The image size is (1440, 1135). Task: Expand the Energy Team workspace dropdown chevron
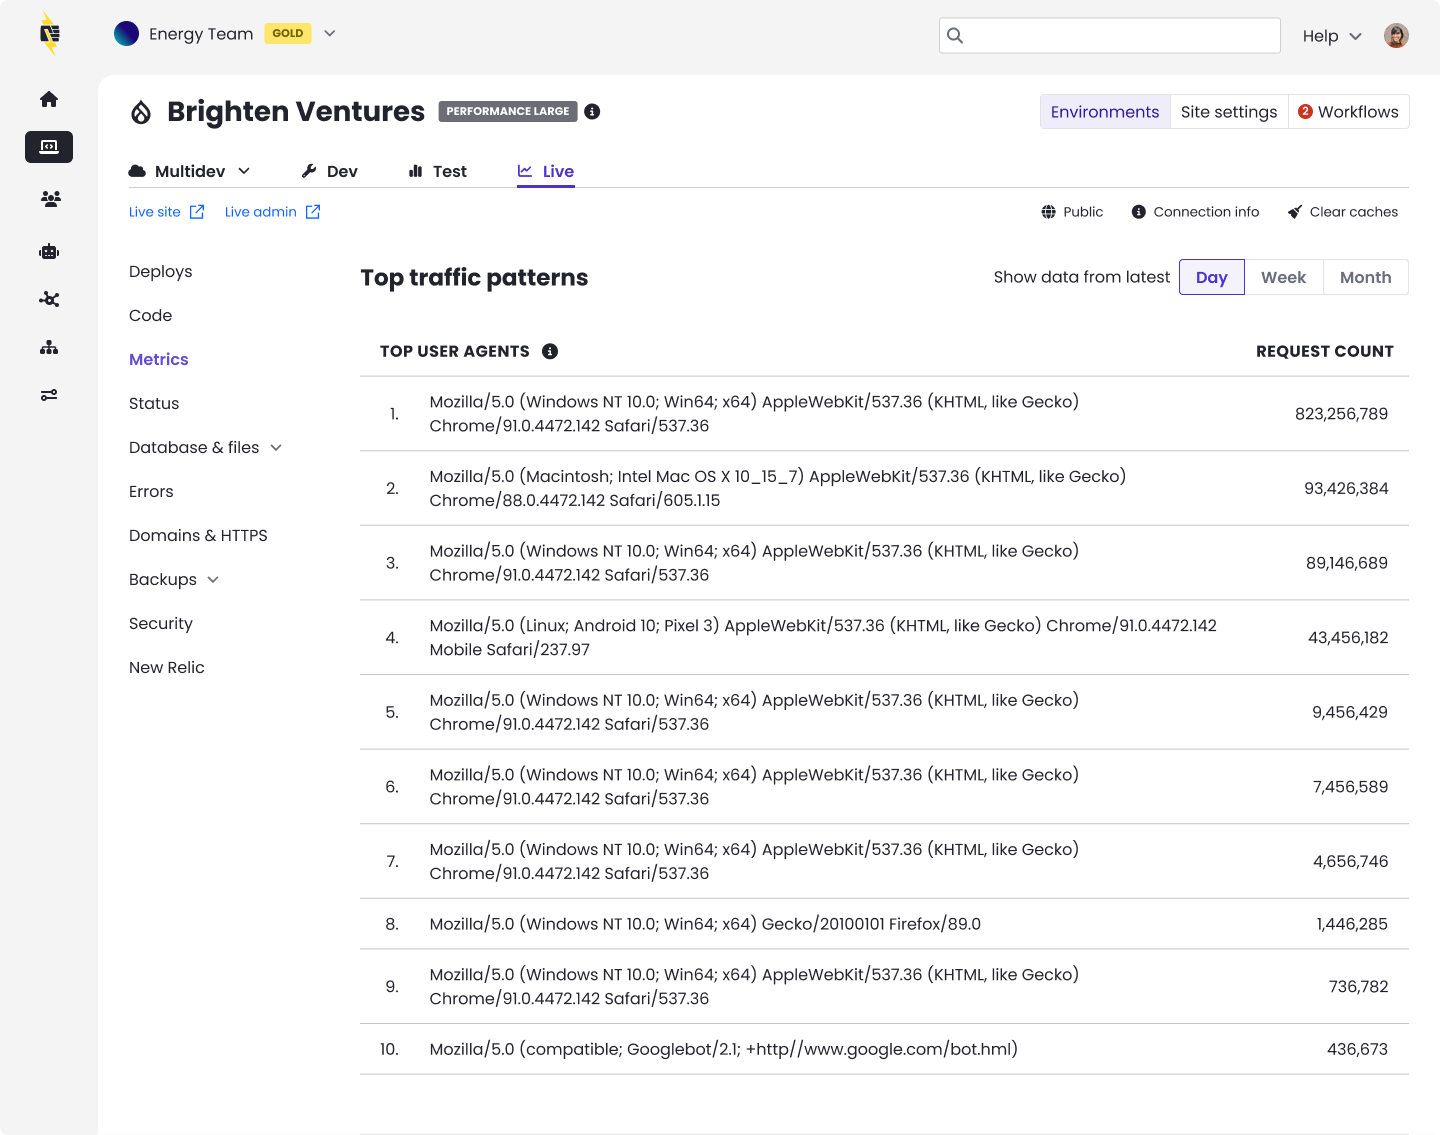[x=330, y=34]
